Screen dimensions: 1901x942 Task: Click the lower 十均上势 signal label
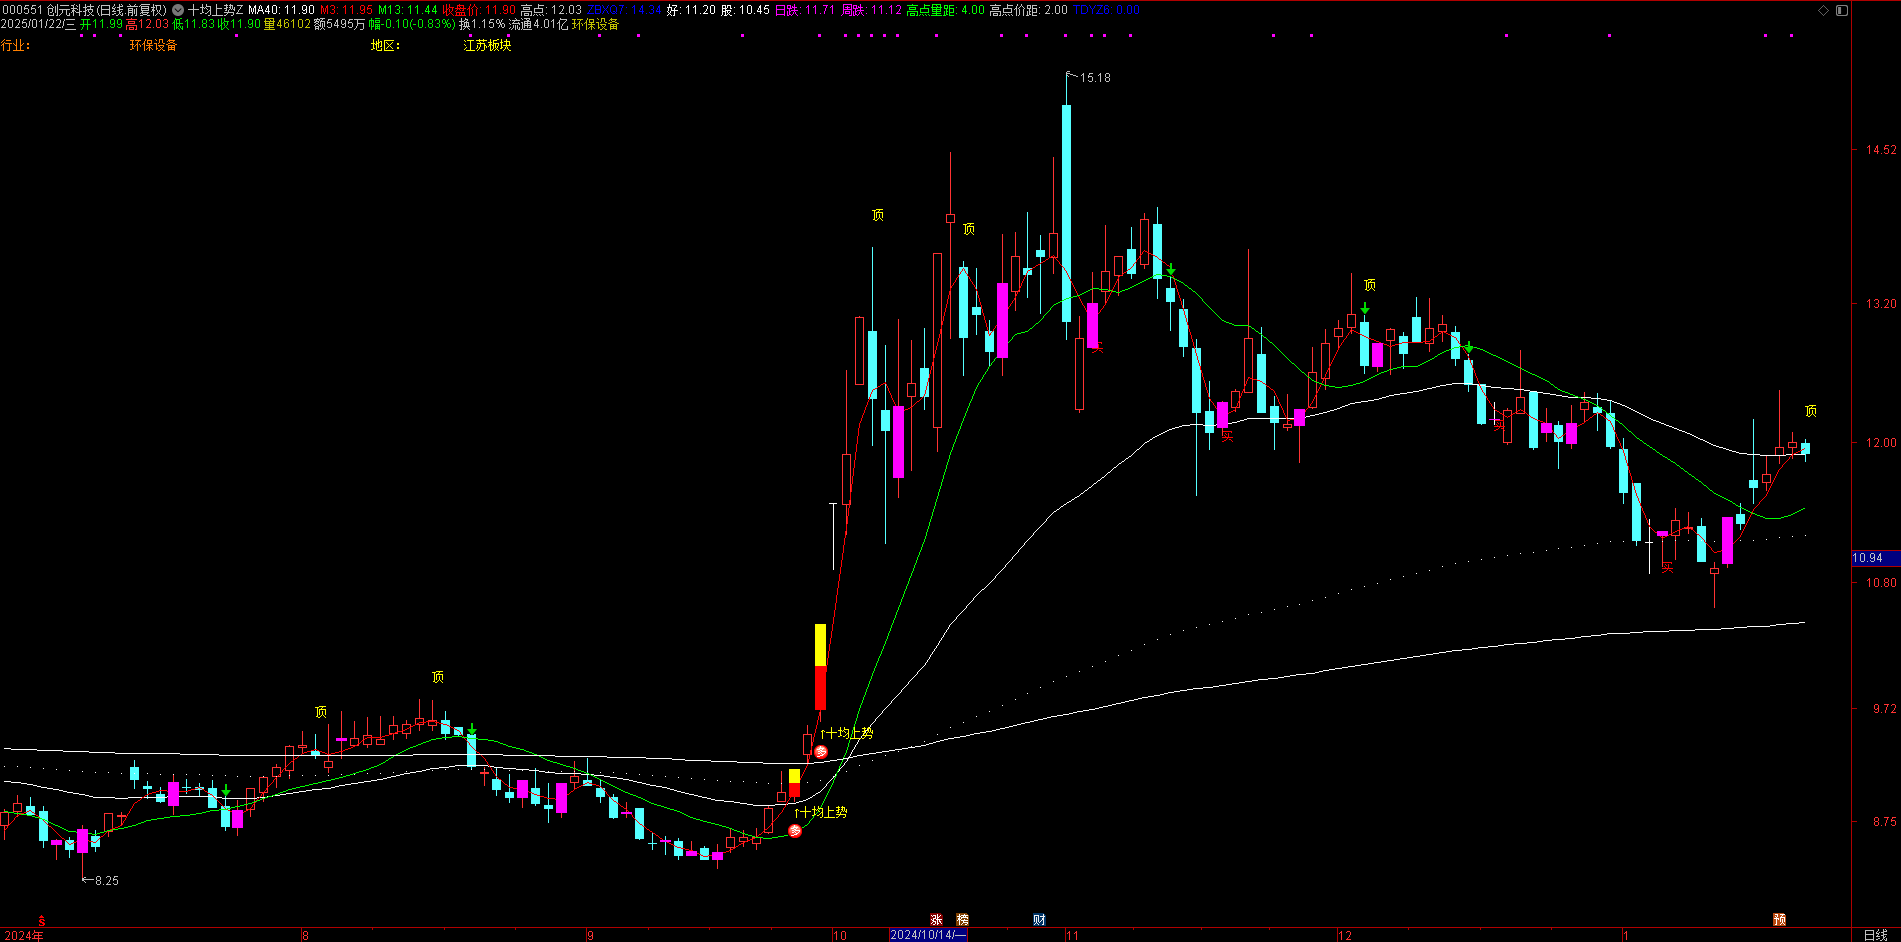coord(821,812)
